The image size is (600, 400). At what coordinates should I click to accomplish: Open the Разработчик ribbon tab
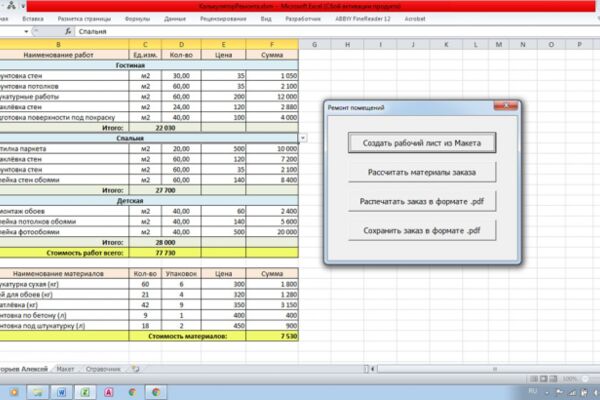[x=303, y=19]
